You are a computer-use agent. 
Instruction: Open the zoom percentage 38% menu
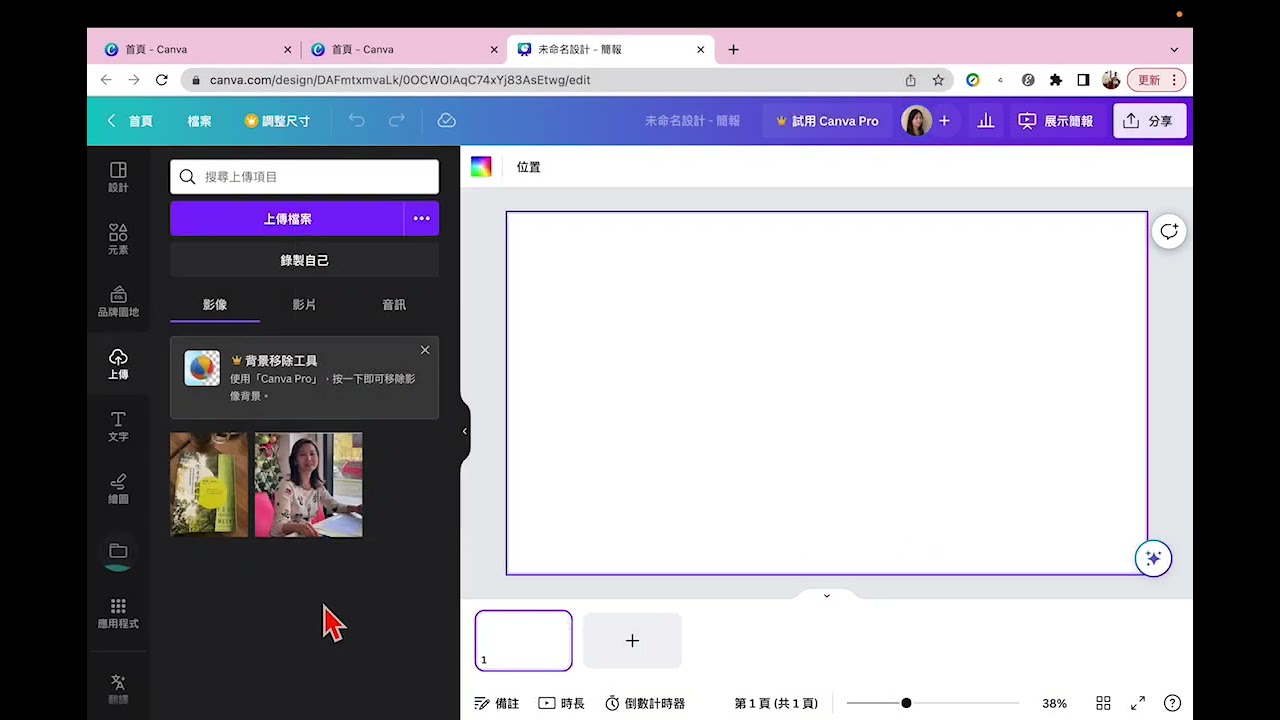[1054, 703]
